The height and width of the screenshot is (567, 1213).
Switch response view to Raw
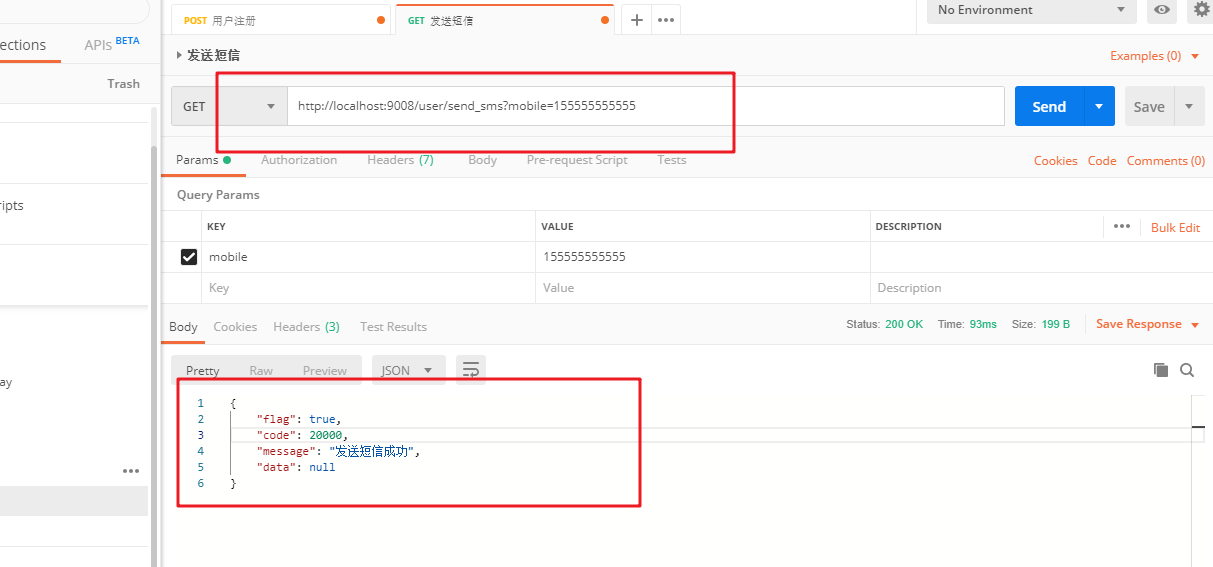(261, 370)
